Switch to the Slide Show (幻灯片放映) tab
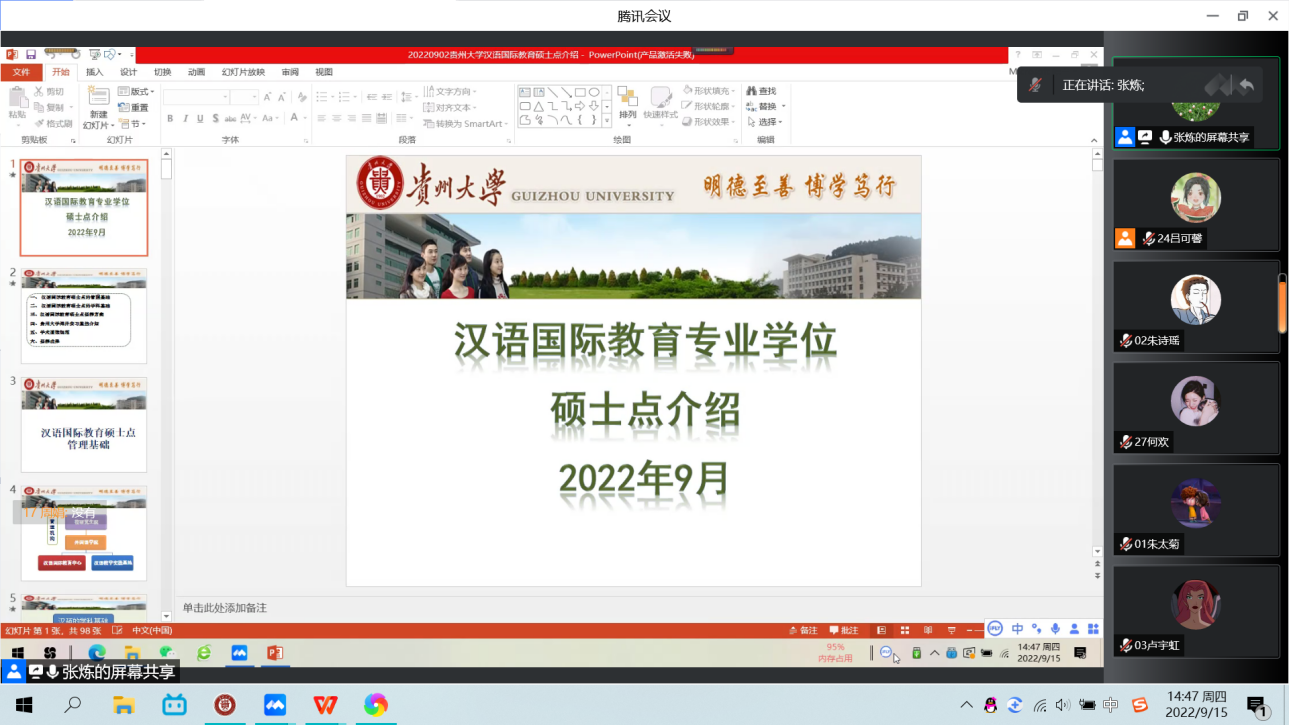Image resolution: width=1289 pixels, height=725 pixels. tap(243, 72)
